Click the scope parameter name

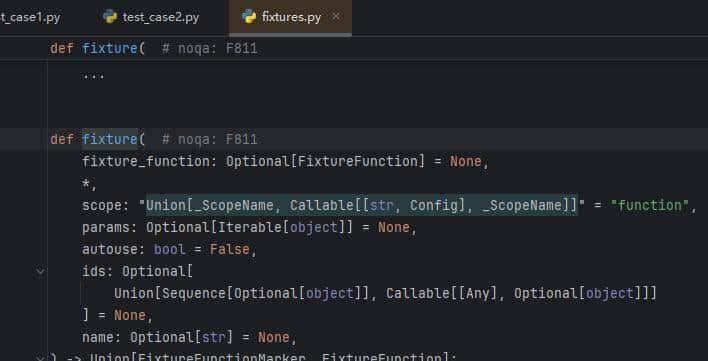(102, 206)
